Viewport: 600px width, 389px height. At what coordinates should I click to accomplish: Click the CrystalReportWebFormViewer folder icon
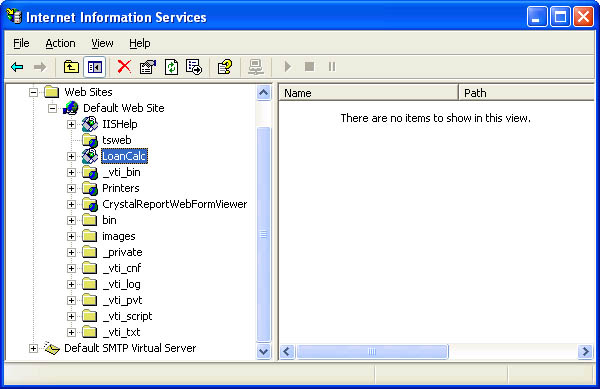(90, 205)
